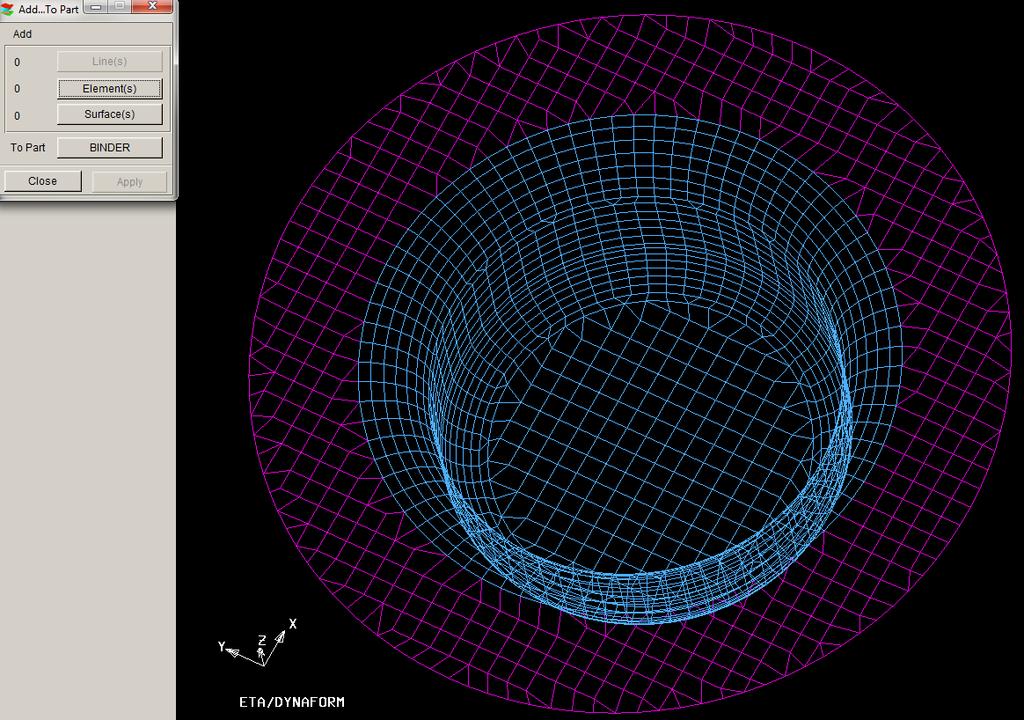The height and width of the screenshot is (720, 1024).
Task: Click the maximize button of Add...To Part dialog
Action: tap(120, 7)
